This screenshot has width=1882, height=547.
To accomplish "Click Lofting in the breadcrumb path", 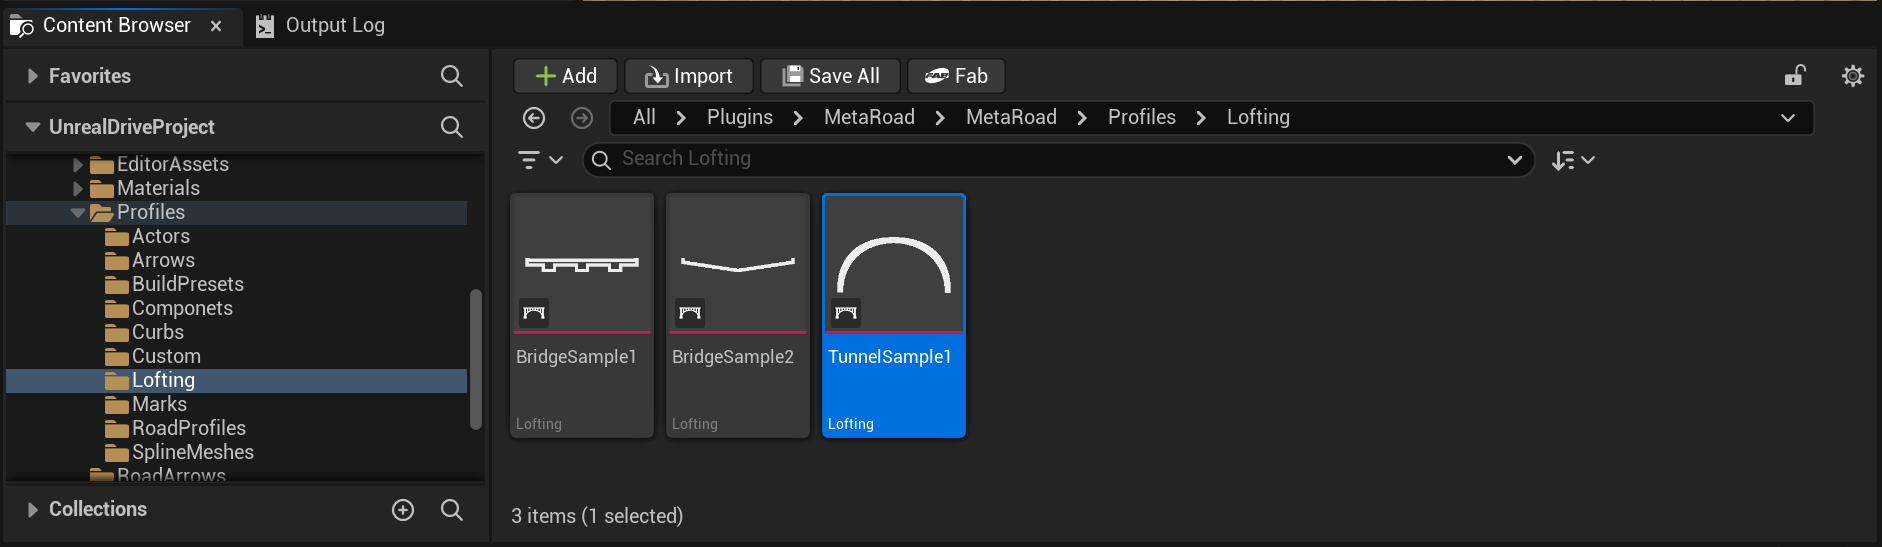I will tap(1258, 117).
